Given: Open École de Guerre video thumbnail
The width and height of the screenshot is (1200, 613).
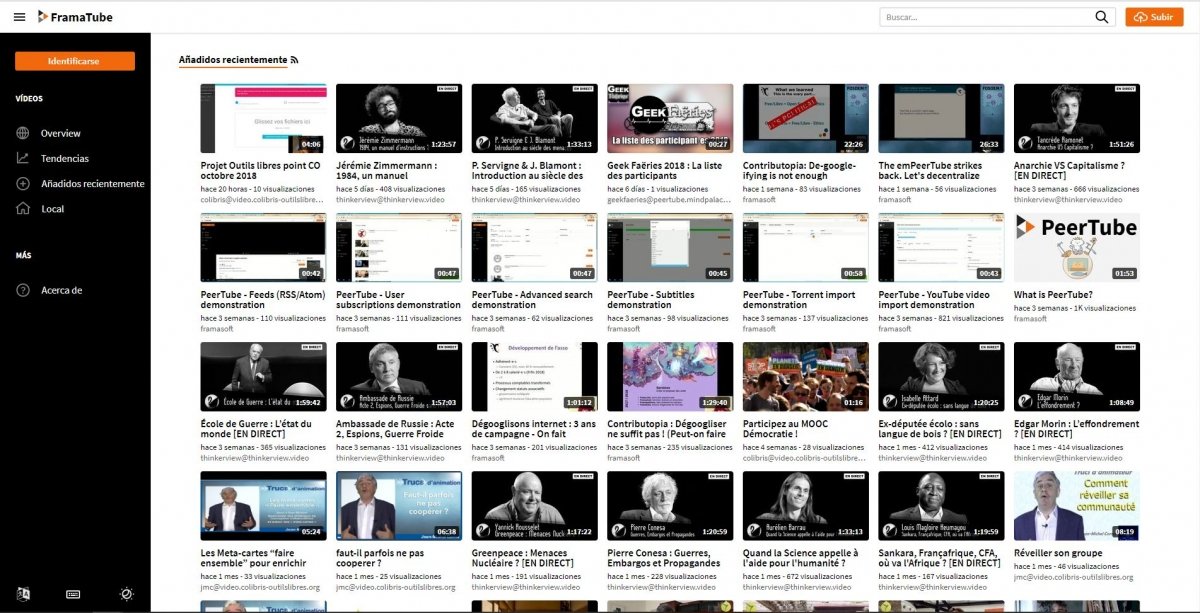Looking at the screenshot, I should pyautogui.click(x=263, y=376).
